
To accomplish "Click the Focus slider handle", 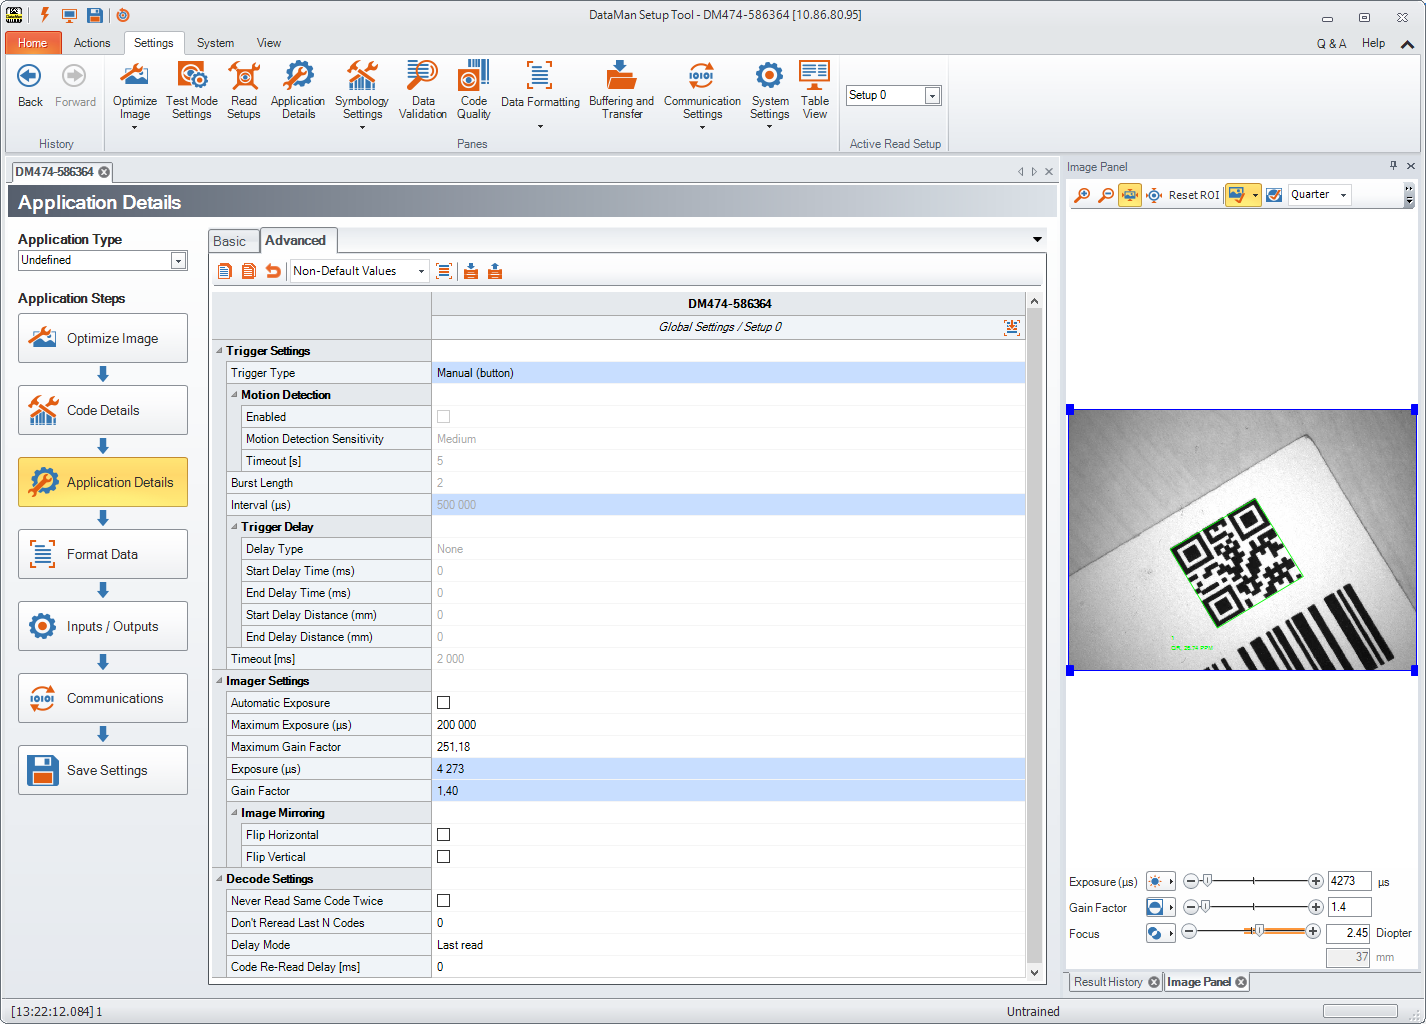I will [1259, 931].
